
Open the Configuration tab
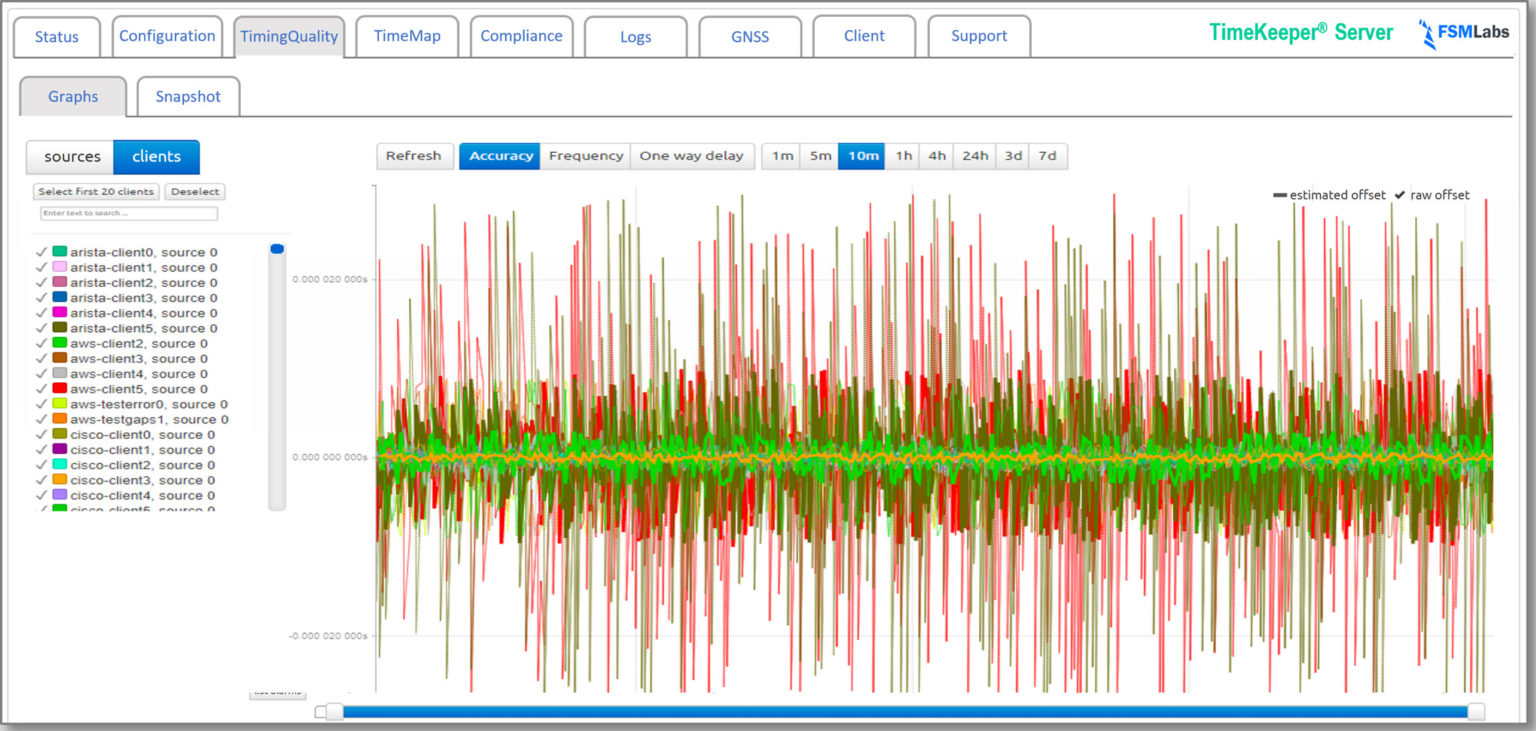pos(167,36)
